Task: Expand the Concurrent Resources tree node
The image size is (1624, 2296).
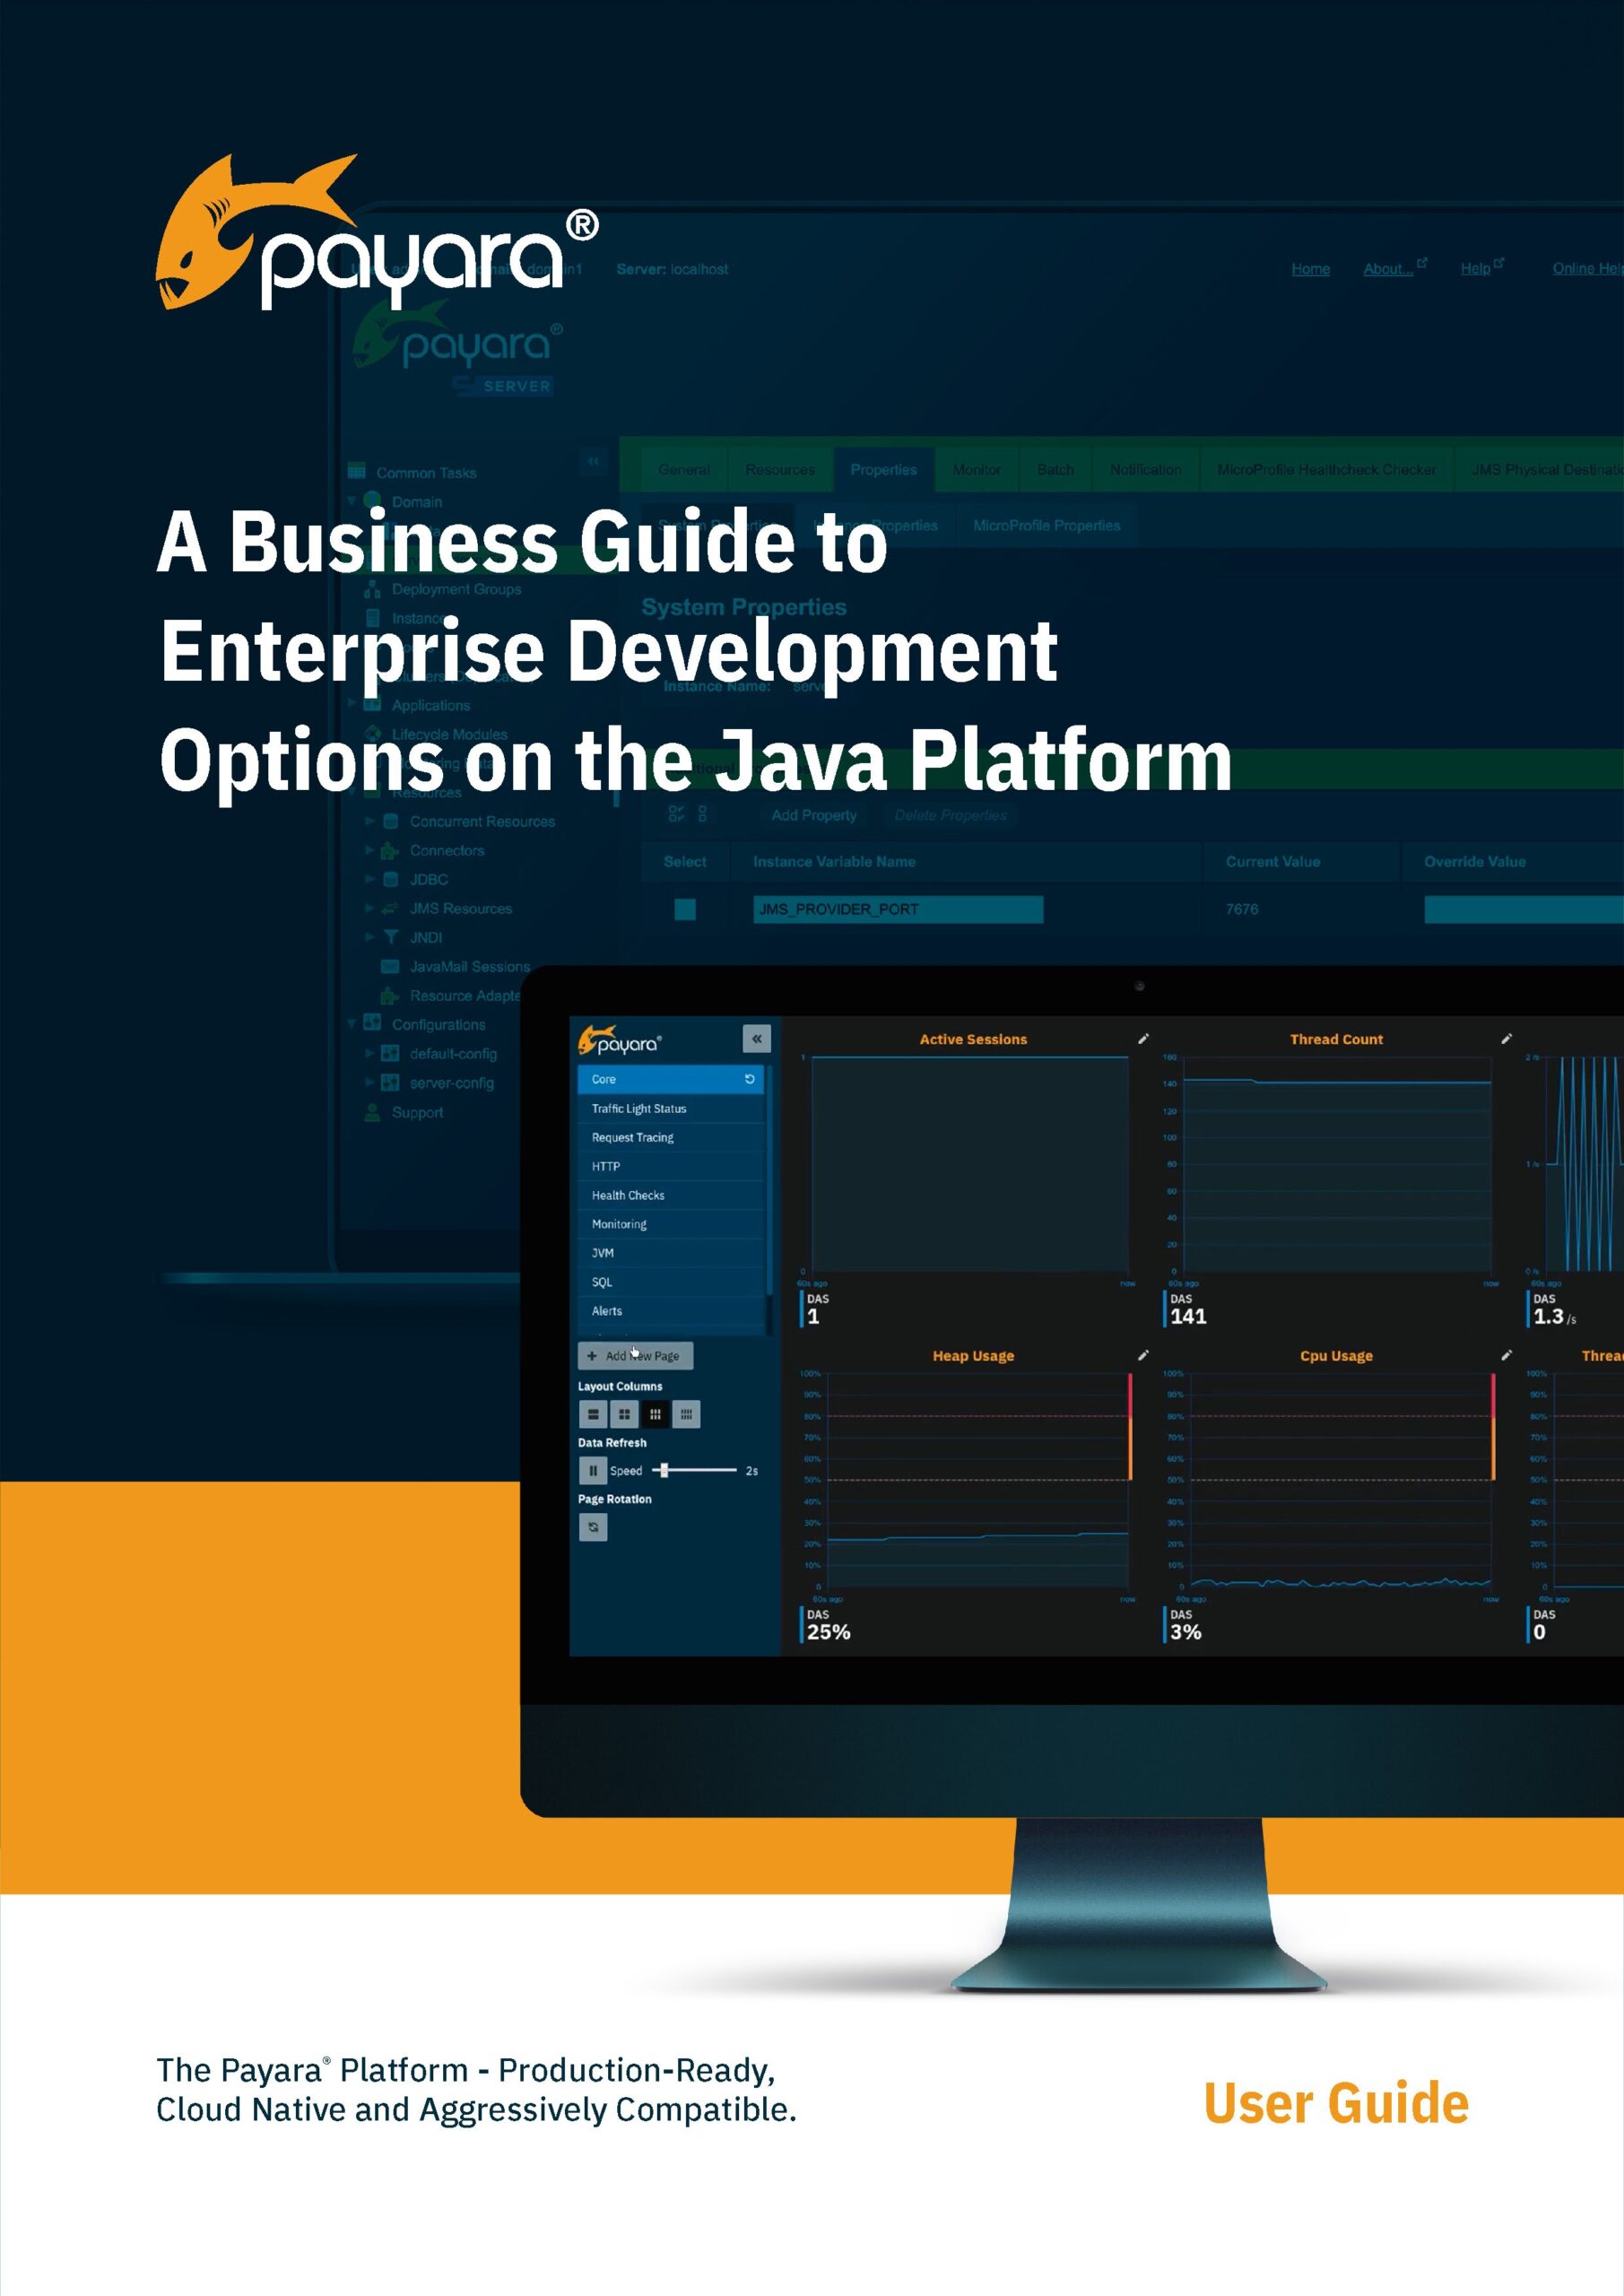Action: (370, 821)
